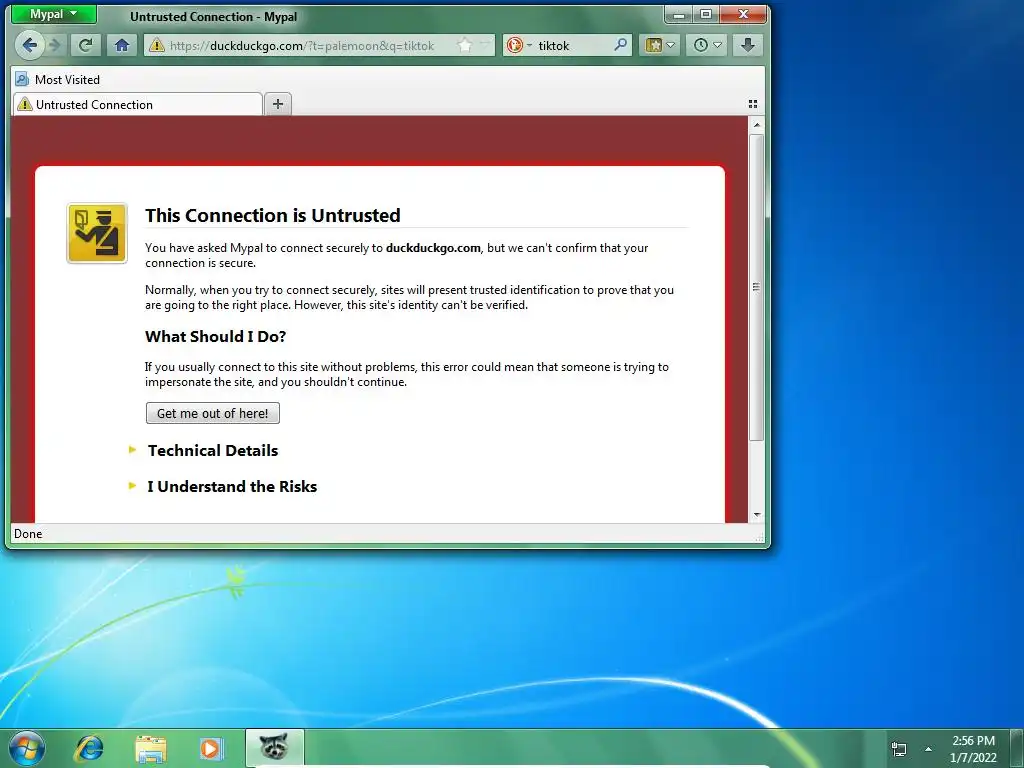Click the bold duckduckgo.com text
Viewport: 1024px width, 768px height.
433,248
